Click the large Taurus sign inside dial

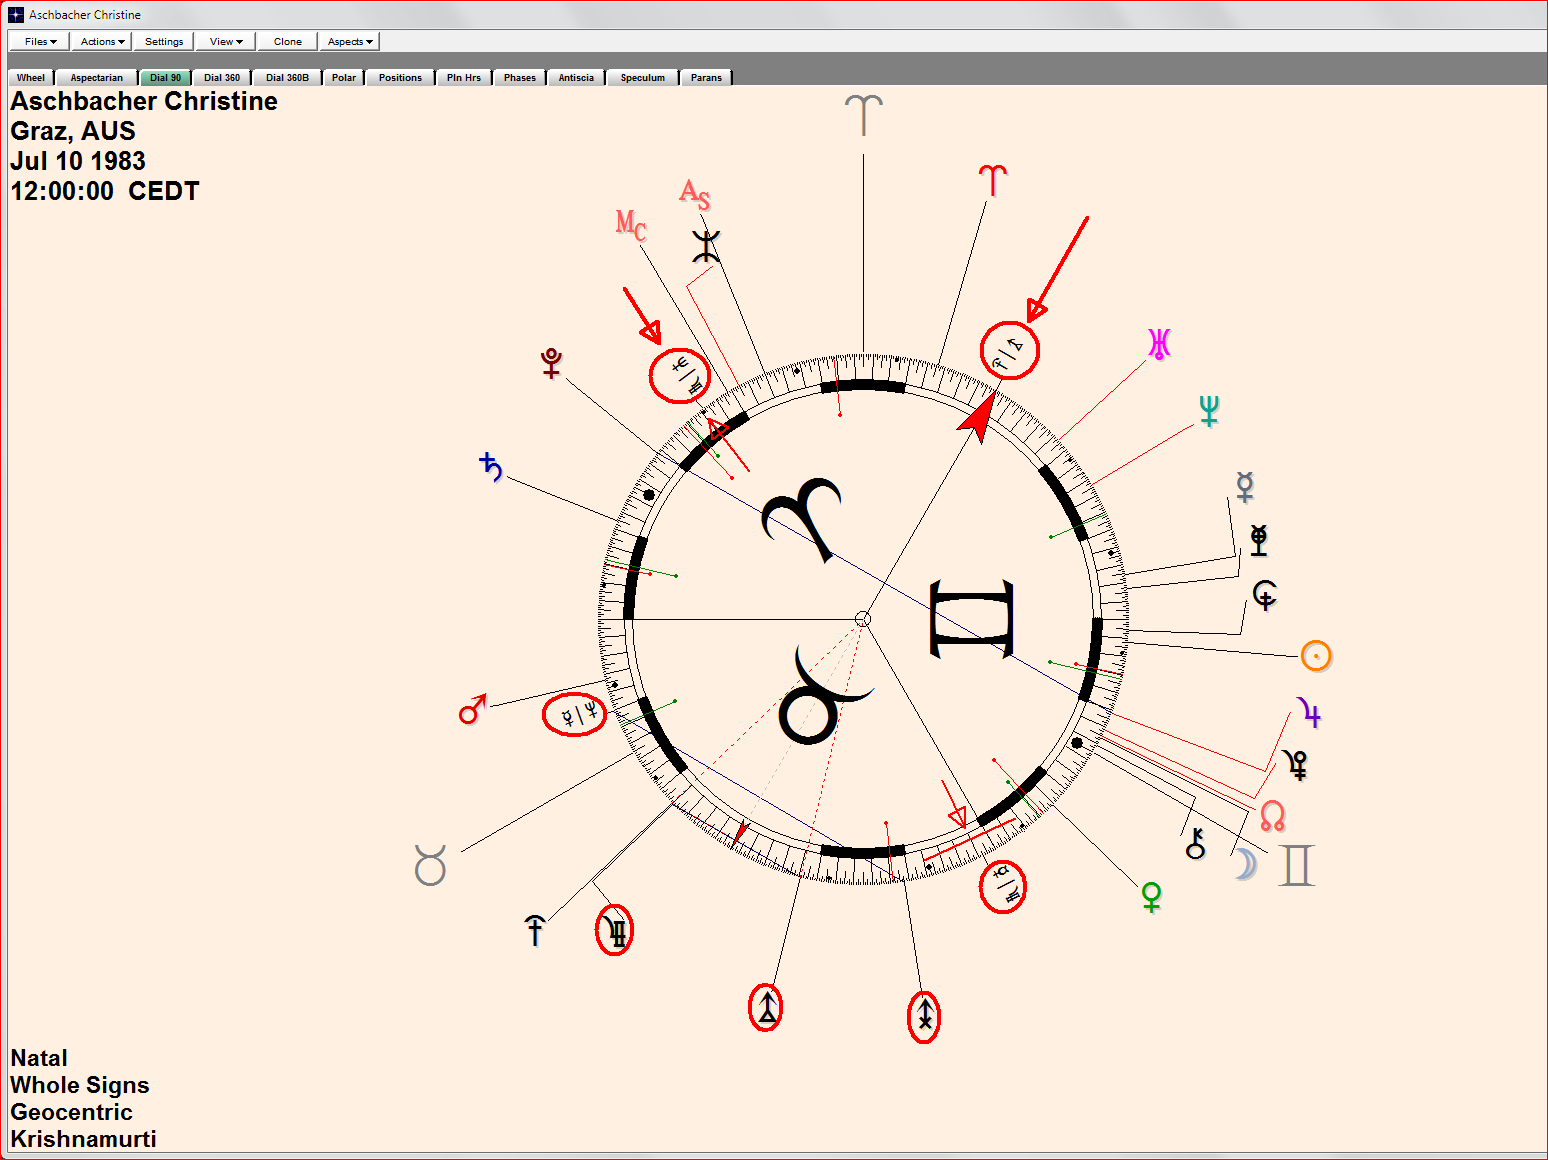pos(824,698)
